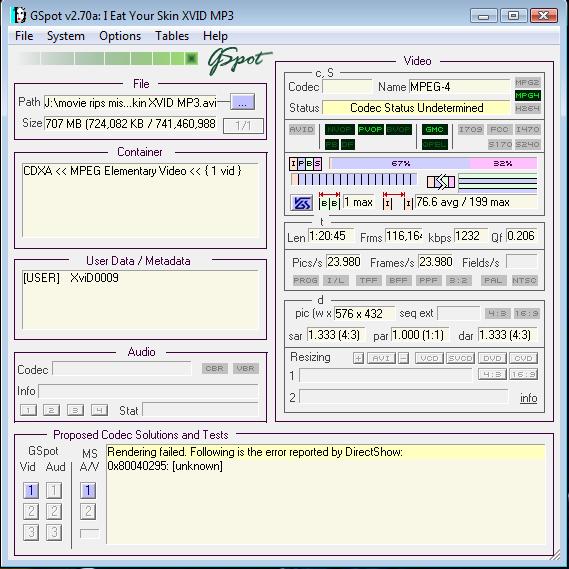Open the info link in Resizing
The width and height of the screenshot is (569, 569).
pos(528,398)
